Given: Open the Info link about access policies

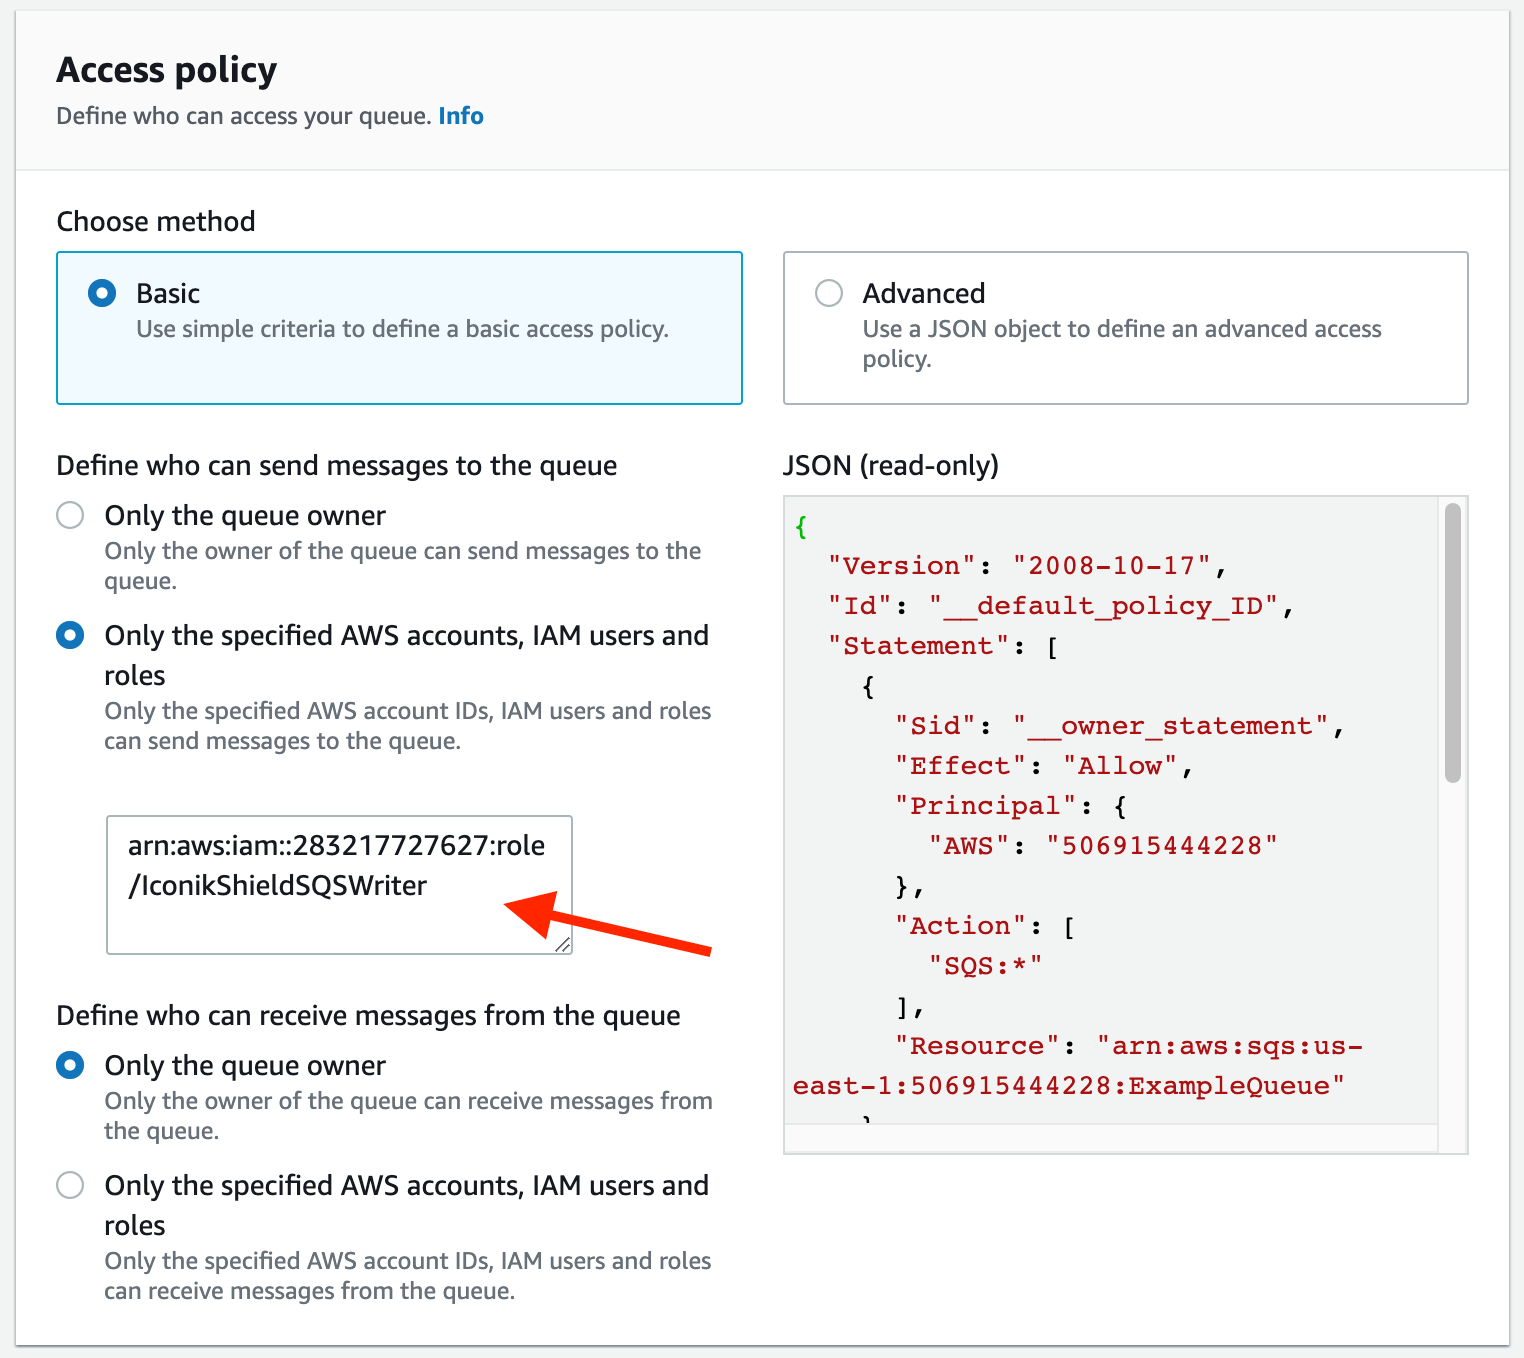Looking at the screenshot, I should pos(461,115).
